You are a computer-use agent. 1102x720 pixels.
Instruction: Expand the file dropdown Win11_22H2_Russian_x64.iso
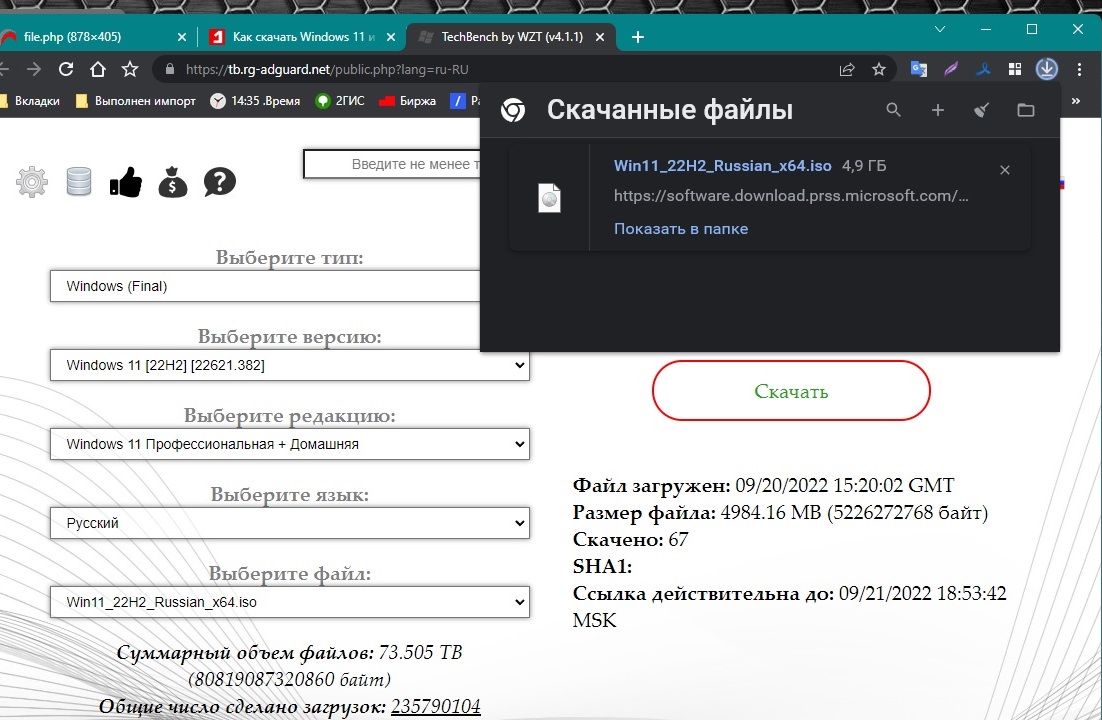(x=290, y=602)
